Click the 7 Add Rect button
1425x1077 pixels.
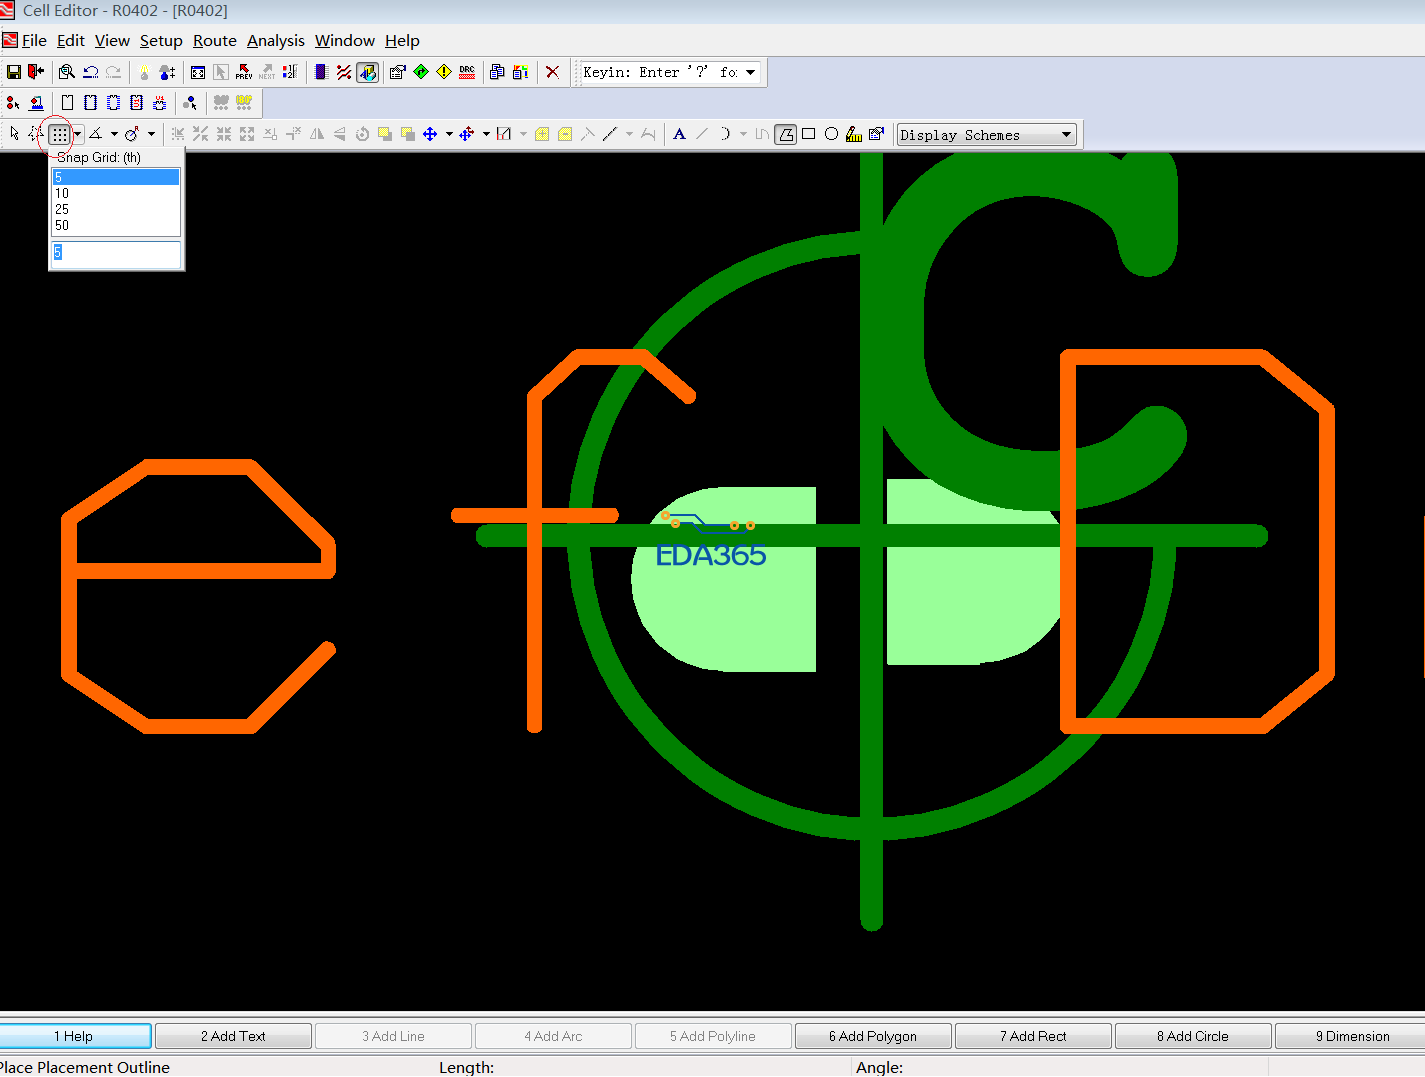1033,1036
